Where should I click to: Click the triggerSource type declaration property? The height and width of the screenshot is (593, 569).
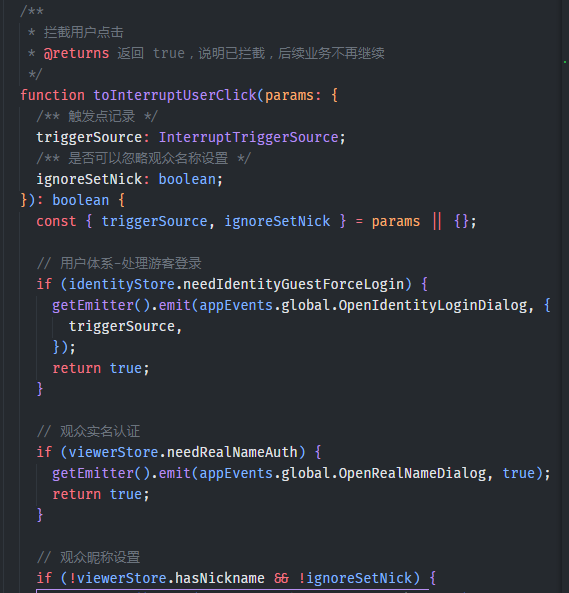coord(89,137)
